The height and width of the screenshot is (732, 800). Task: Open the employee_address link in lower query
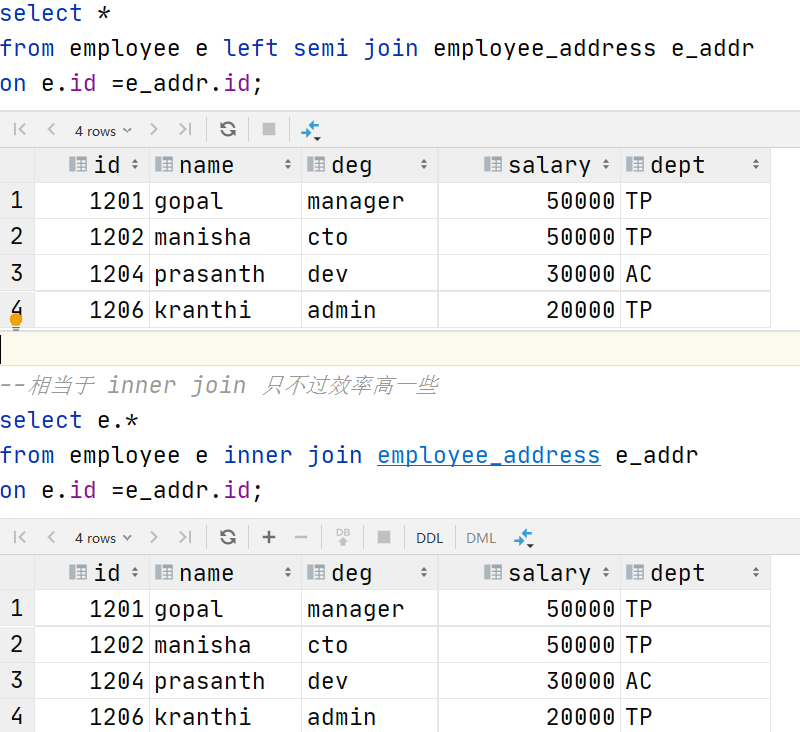(x=489, y=455)
